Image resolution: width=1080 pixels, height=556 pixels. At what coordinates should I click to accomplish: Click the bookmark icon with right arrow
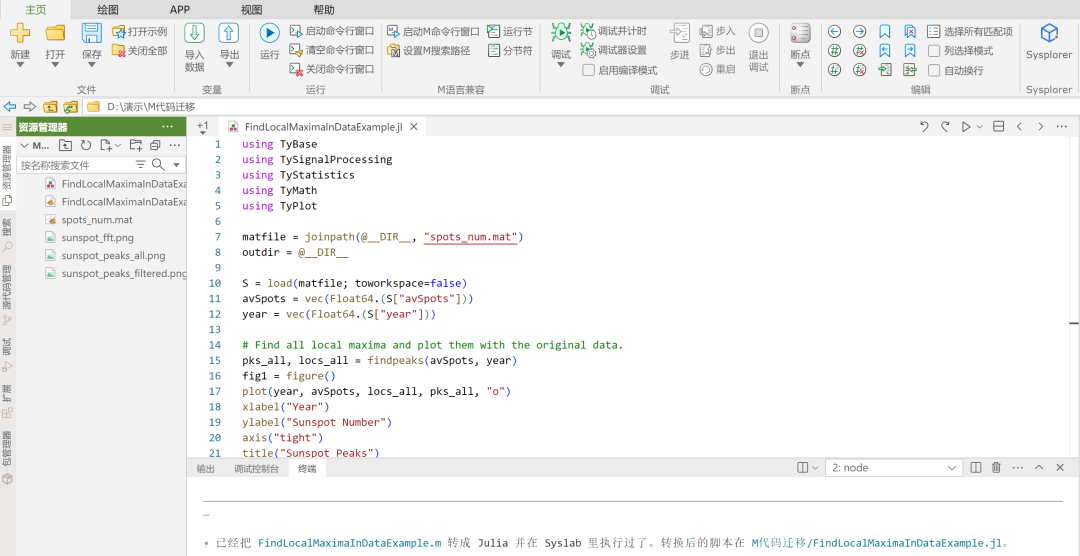coord(910,50)
